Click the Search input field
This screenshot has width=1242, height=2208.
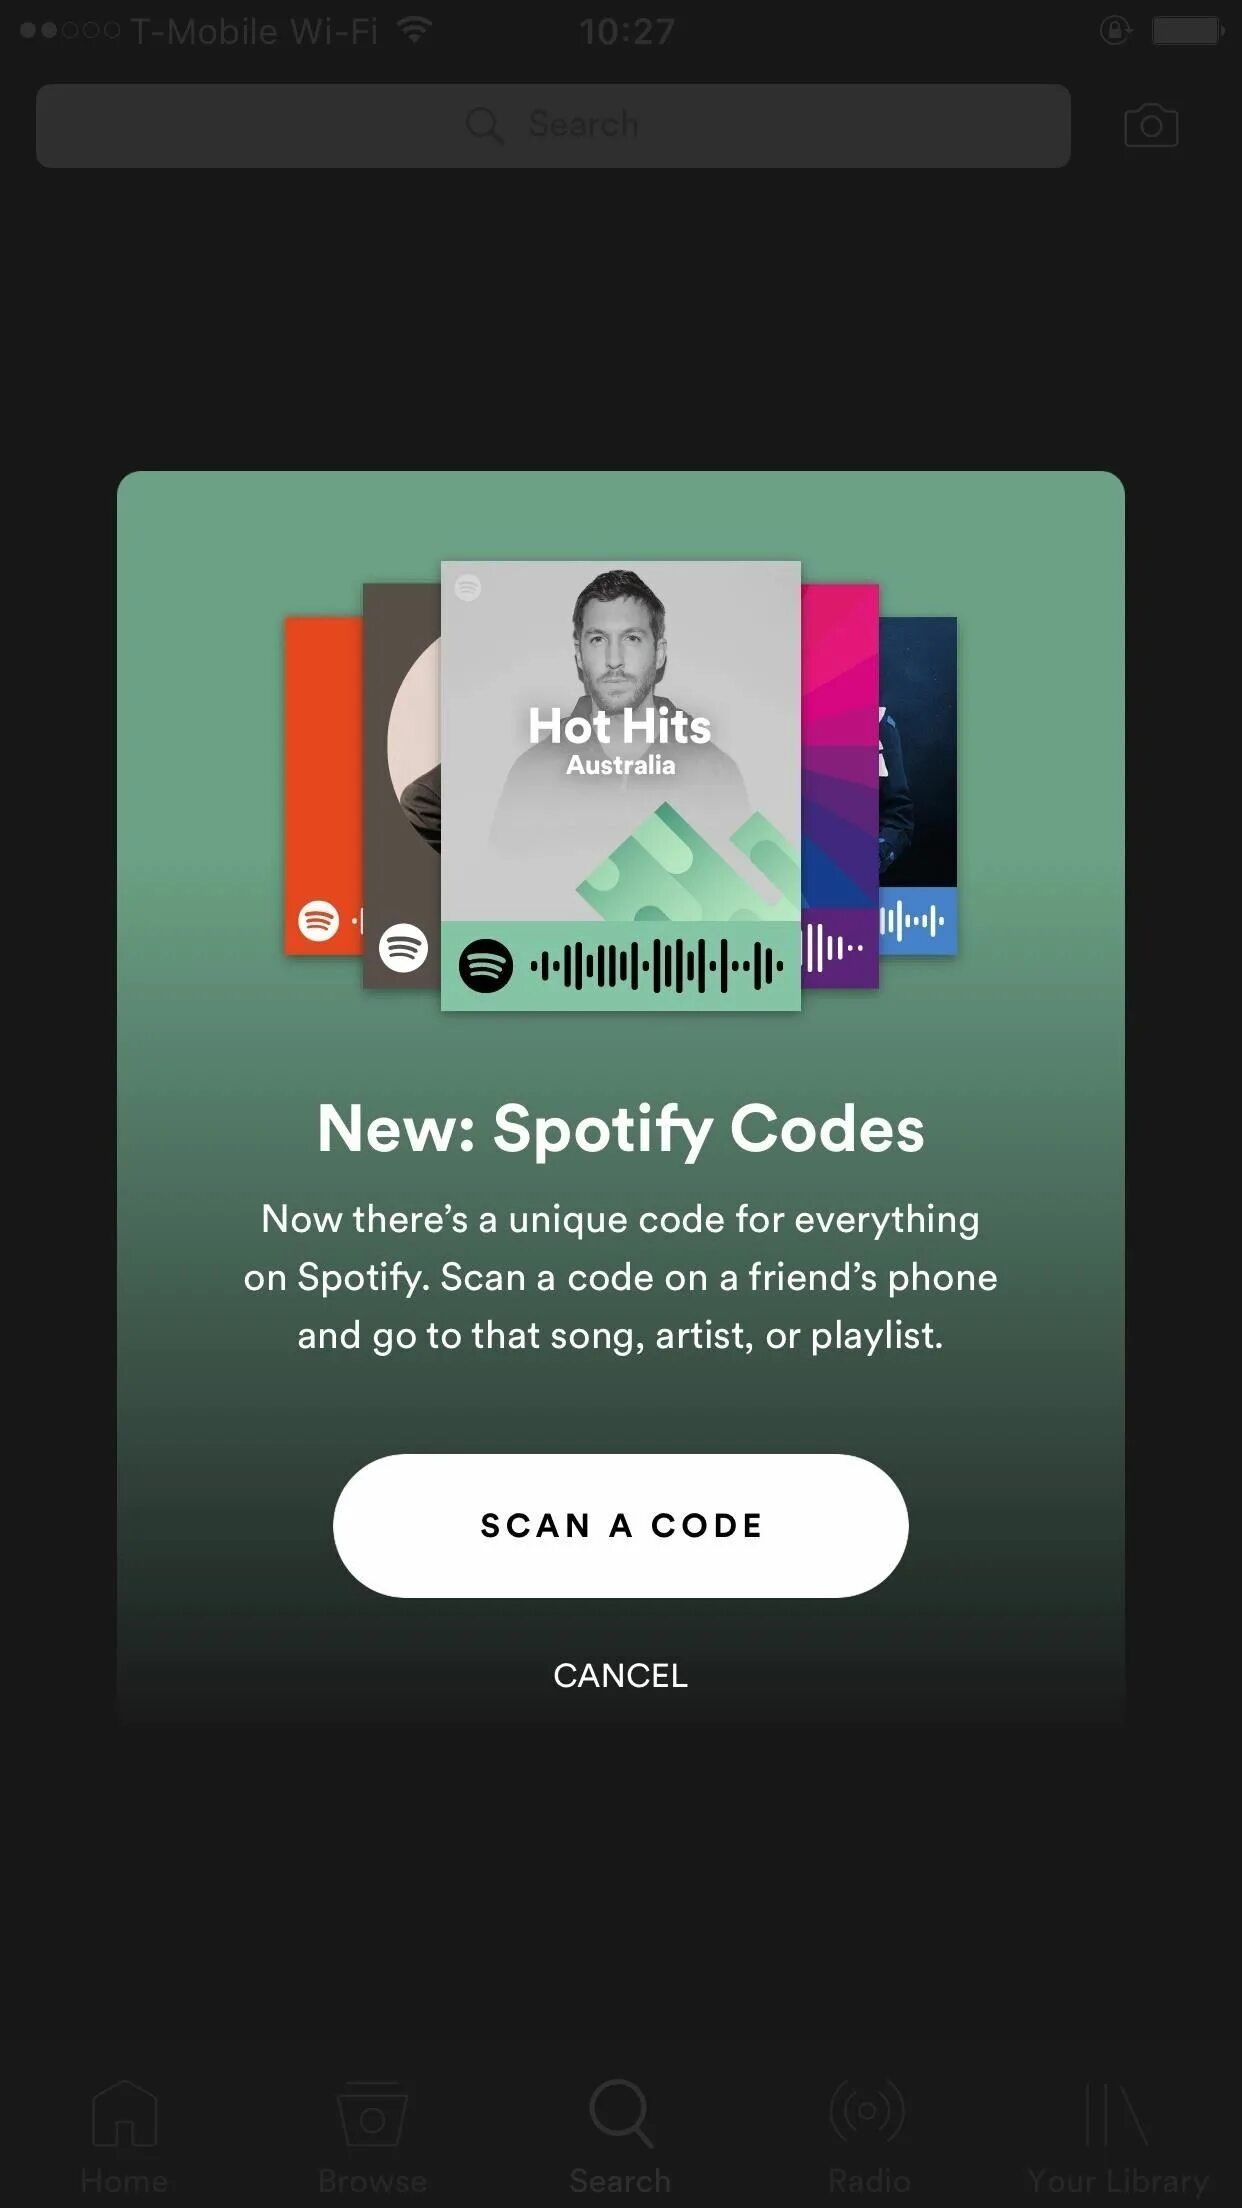(553, 126)
